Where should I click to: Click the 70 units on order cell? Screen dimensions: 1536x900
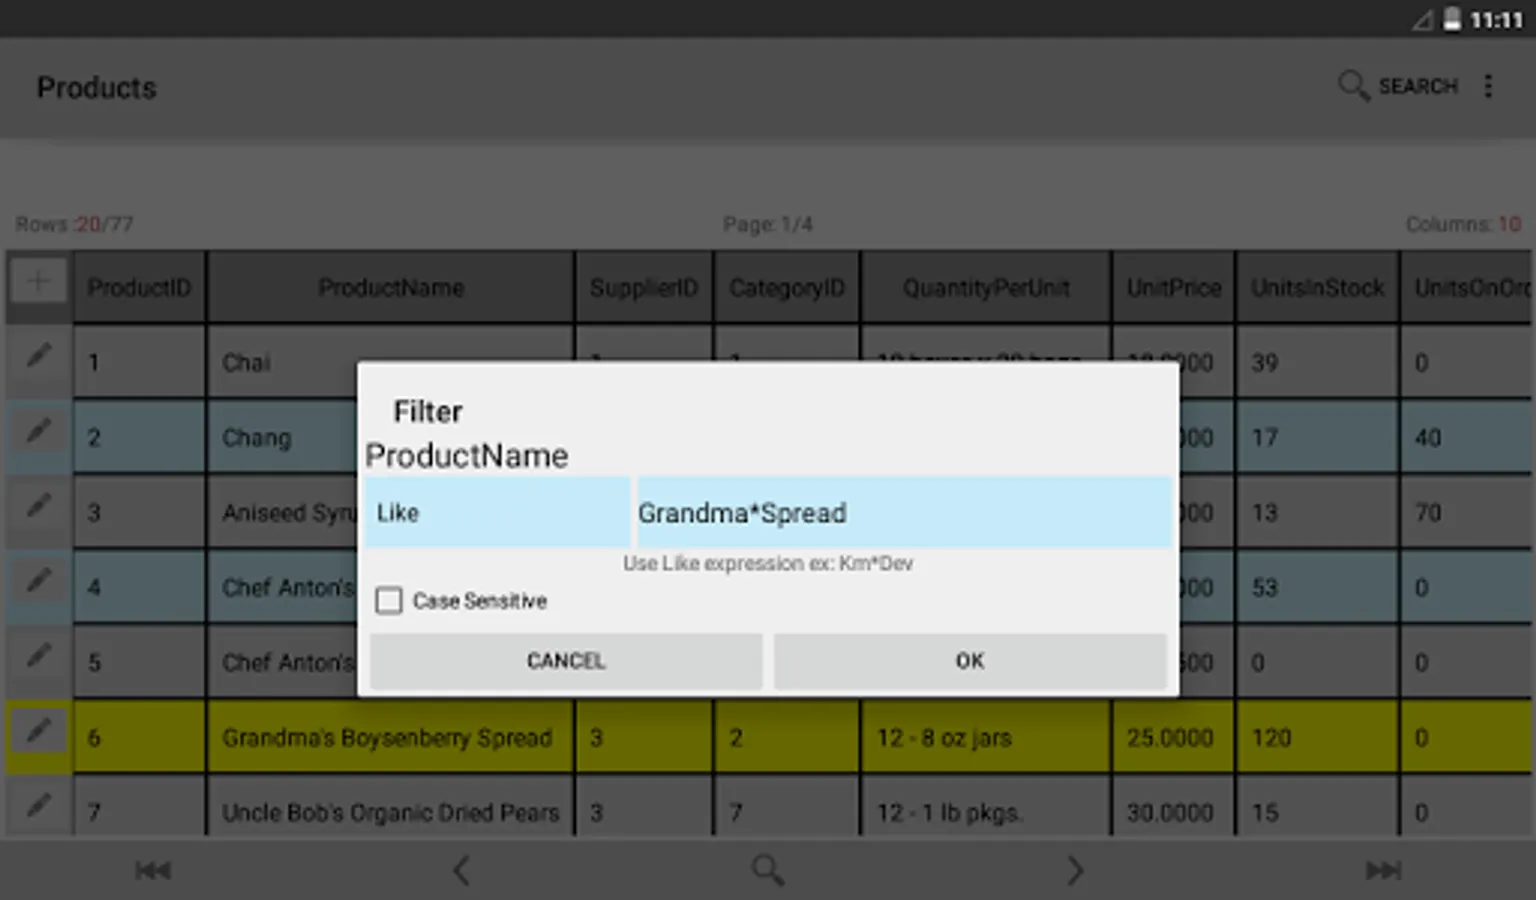[1467, 512]
